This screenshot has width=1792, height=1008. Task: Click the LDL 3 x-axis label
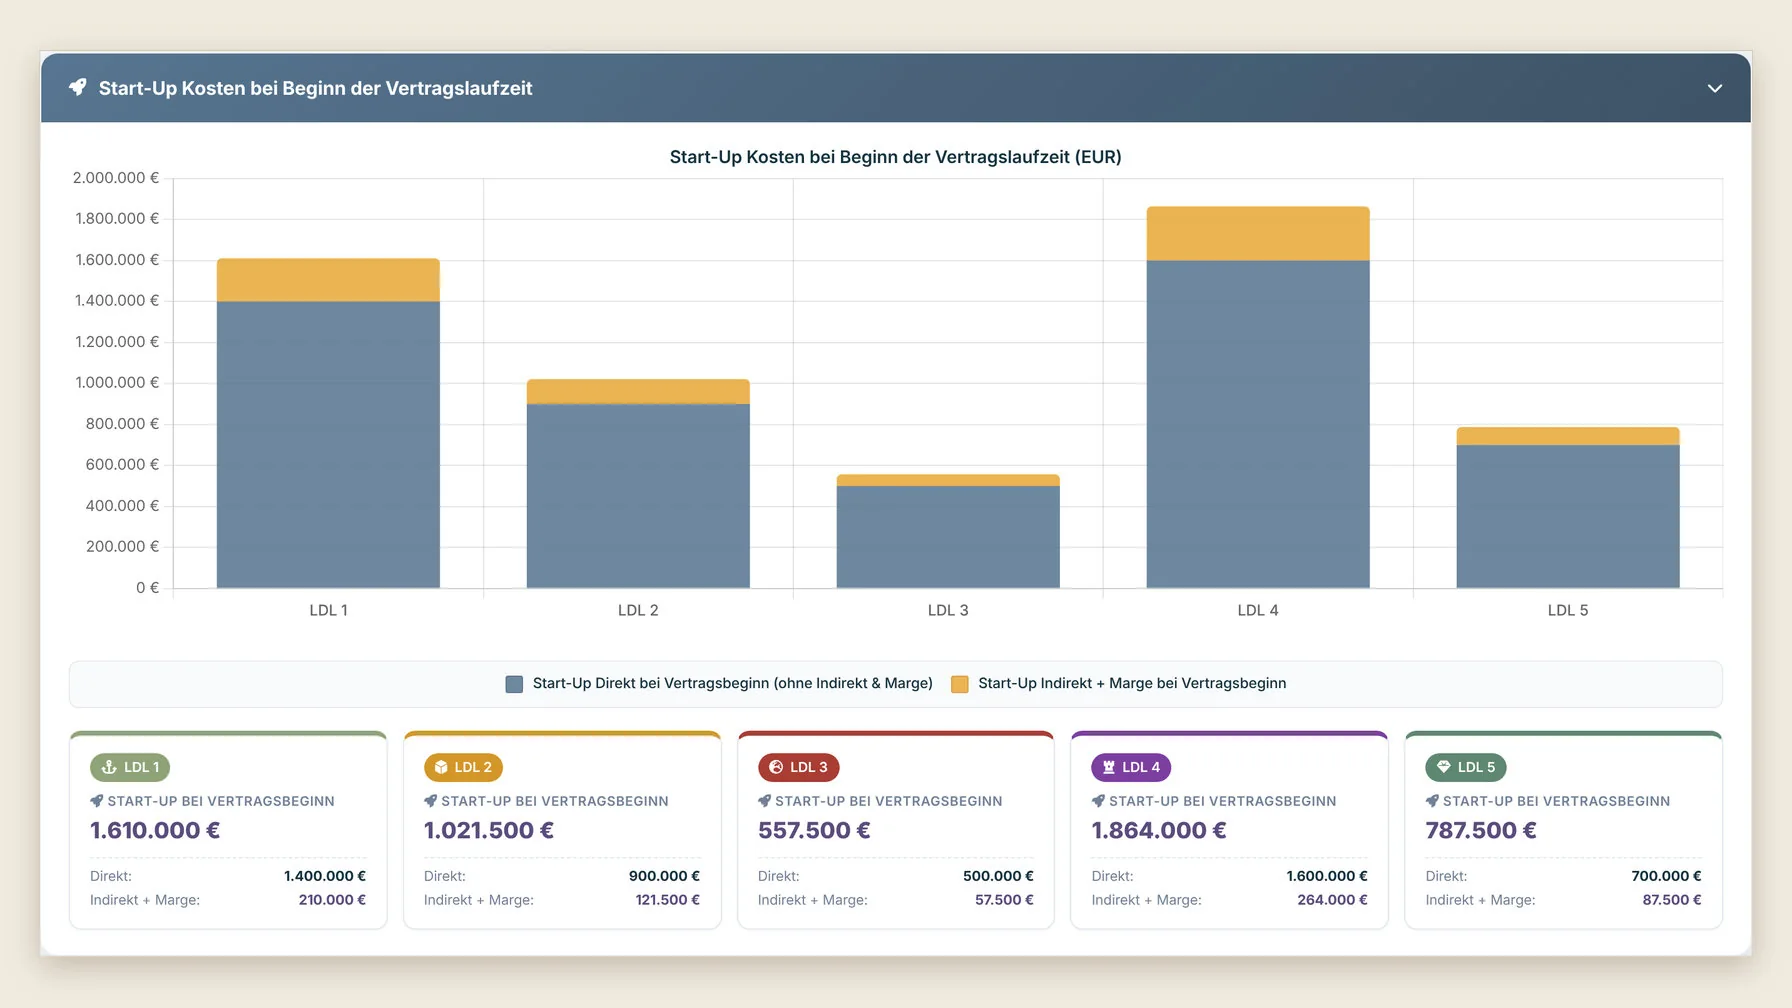[948, 610]
